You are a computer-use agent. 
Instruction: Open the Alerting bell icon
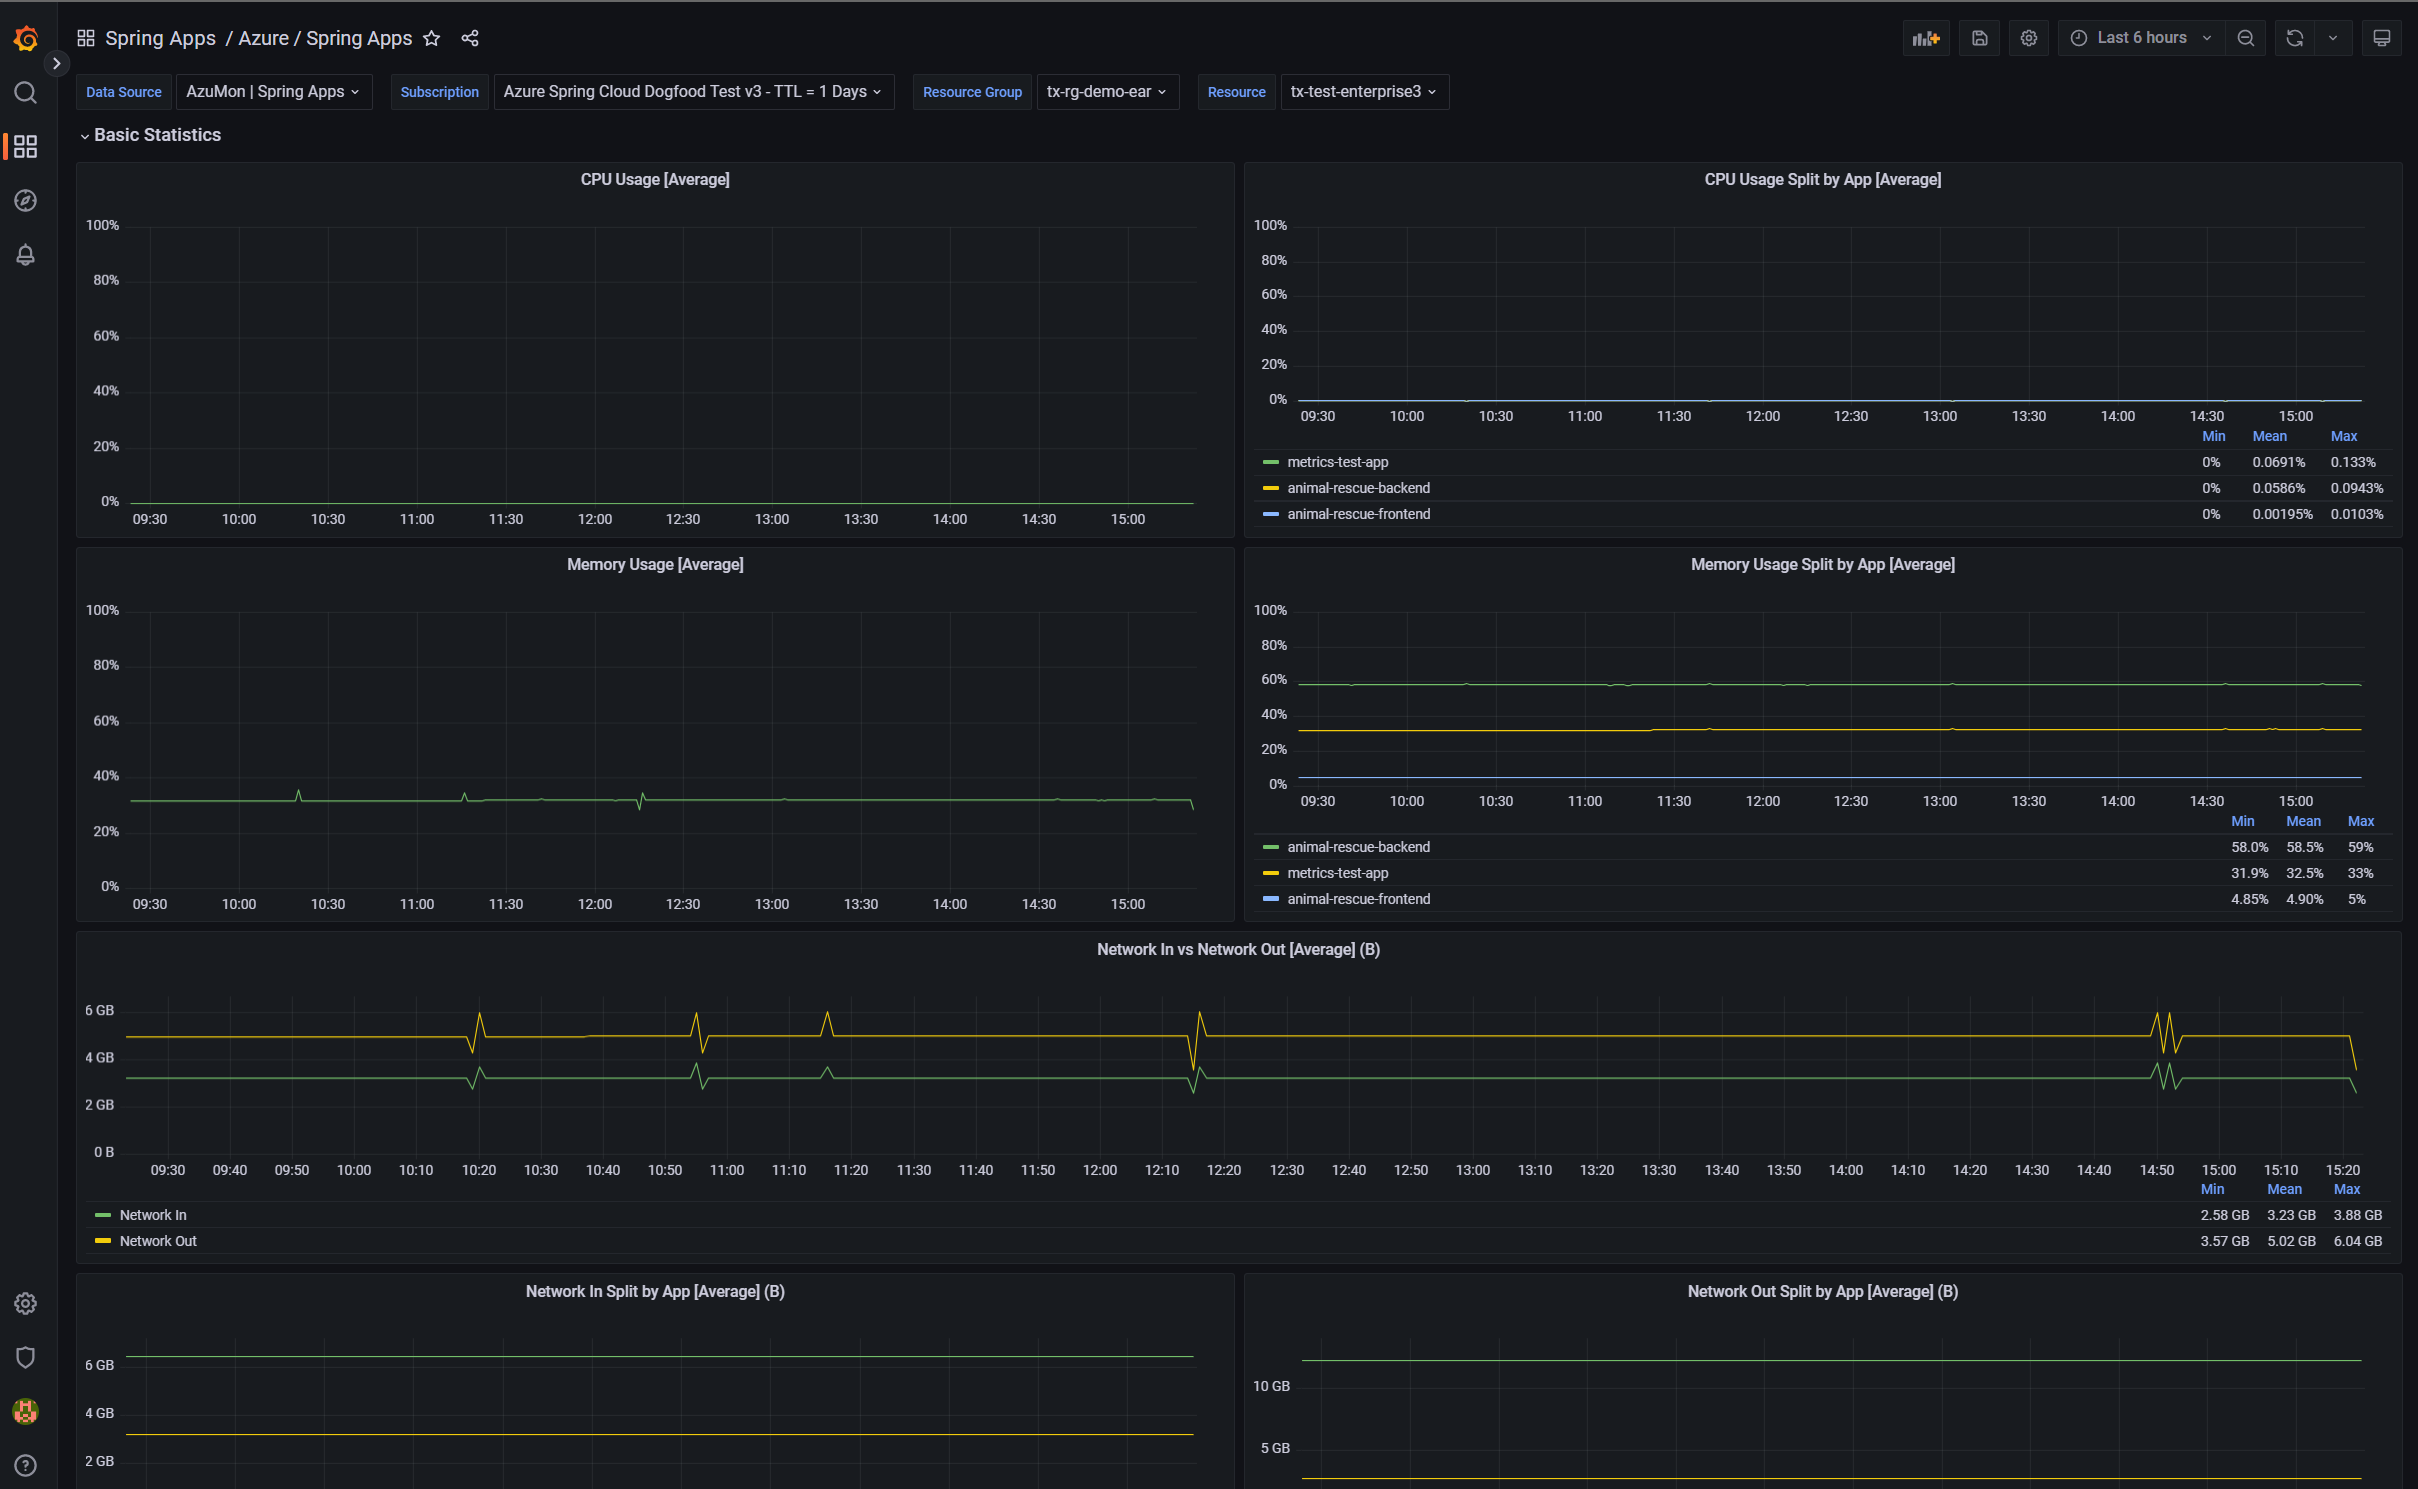point(26,255)
